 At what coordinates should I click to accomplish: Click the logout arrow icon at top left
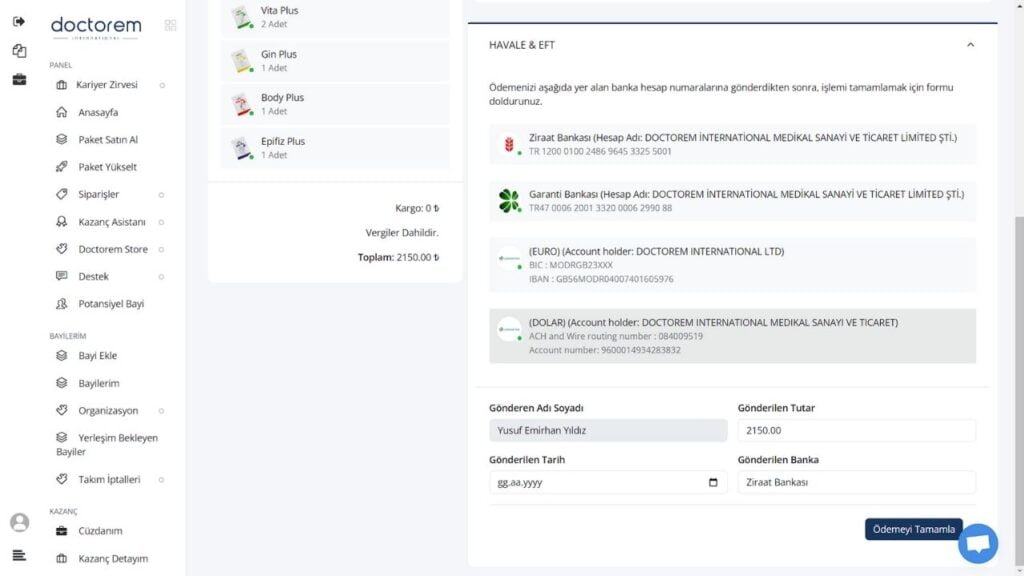(x=19, y=22)
